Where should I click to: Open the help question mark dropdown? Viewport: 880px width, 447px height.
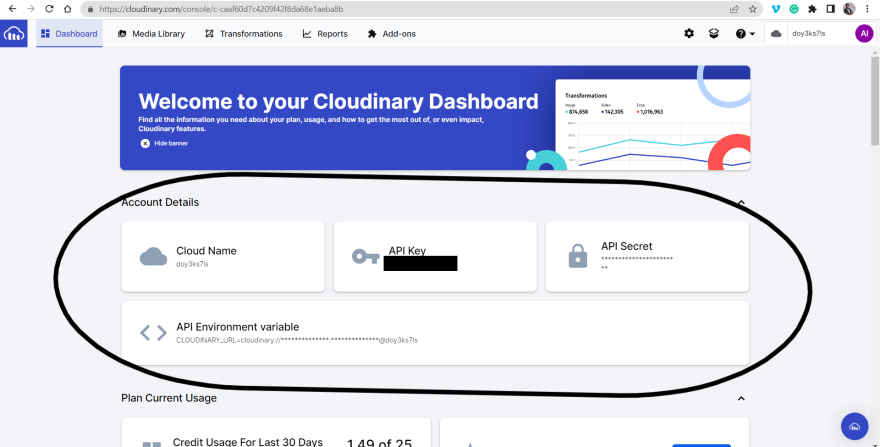745,34
